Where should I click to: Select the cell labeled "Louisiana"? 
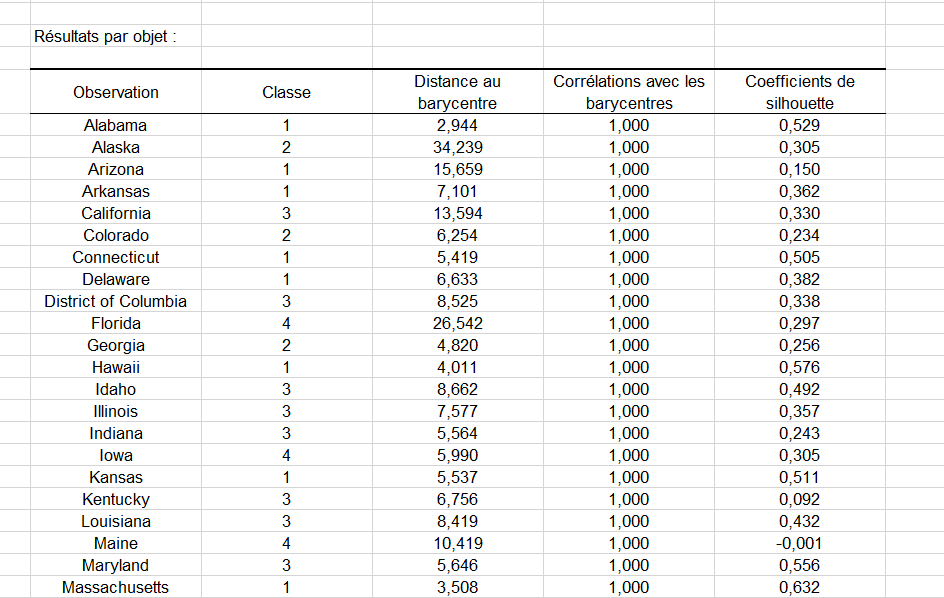coord(115,521)
